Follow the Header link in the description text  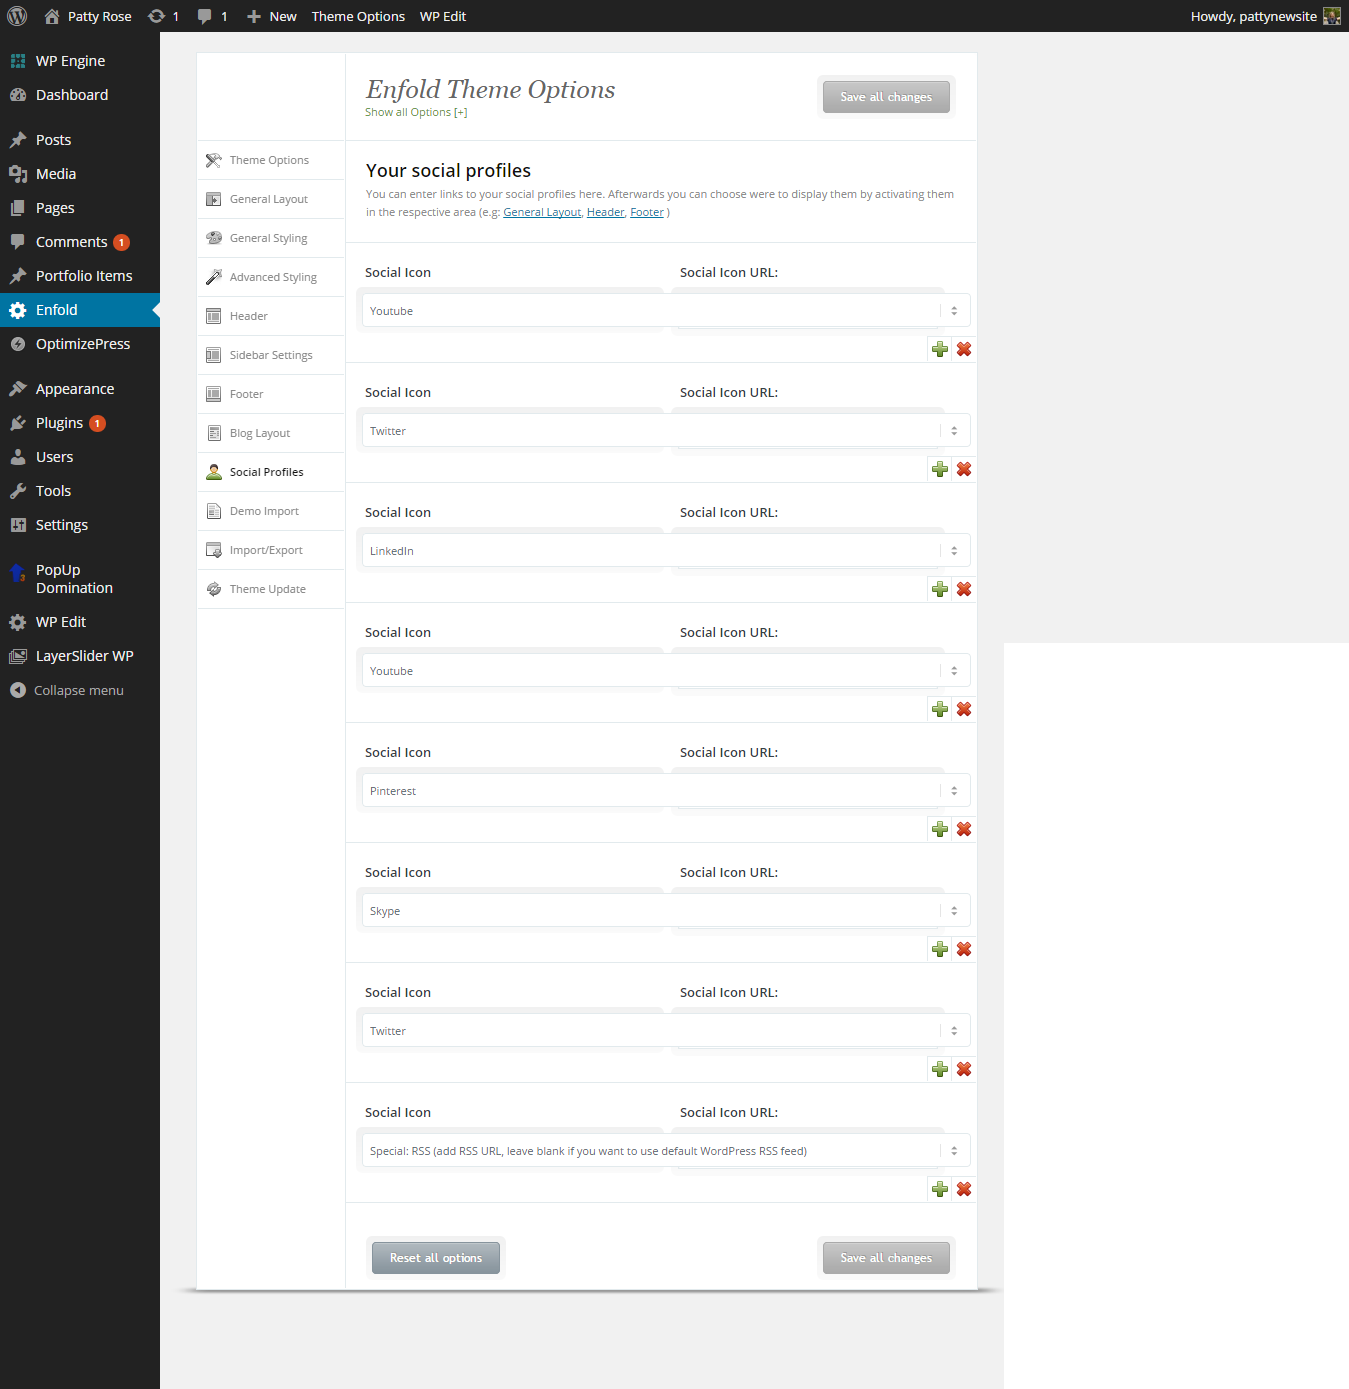pos(605,212)
